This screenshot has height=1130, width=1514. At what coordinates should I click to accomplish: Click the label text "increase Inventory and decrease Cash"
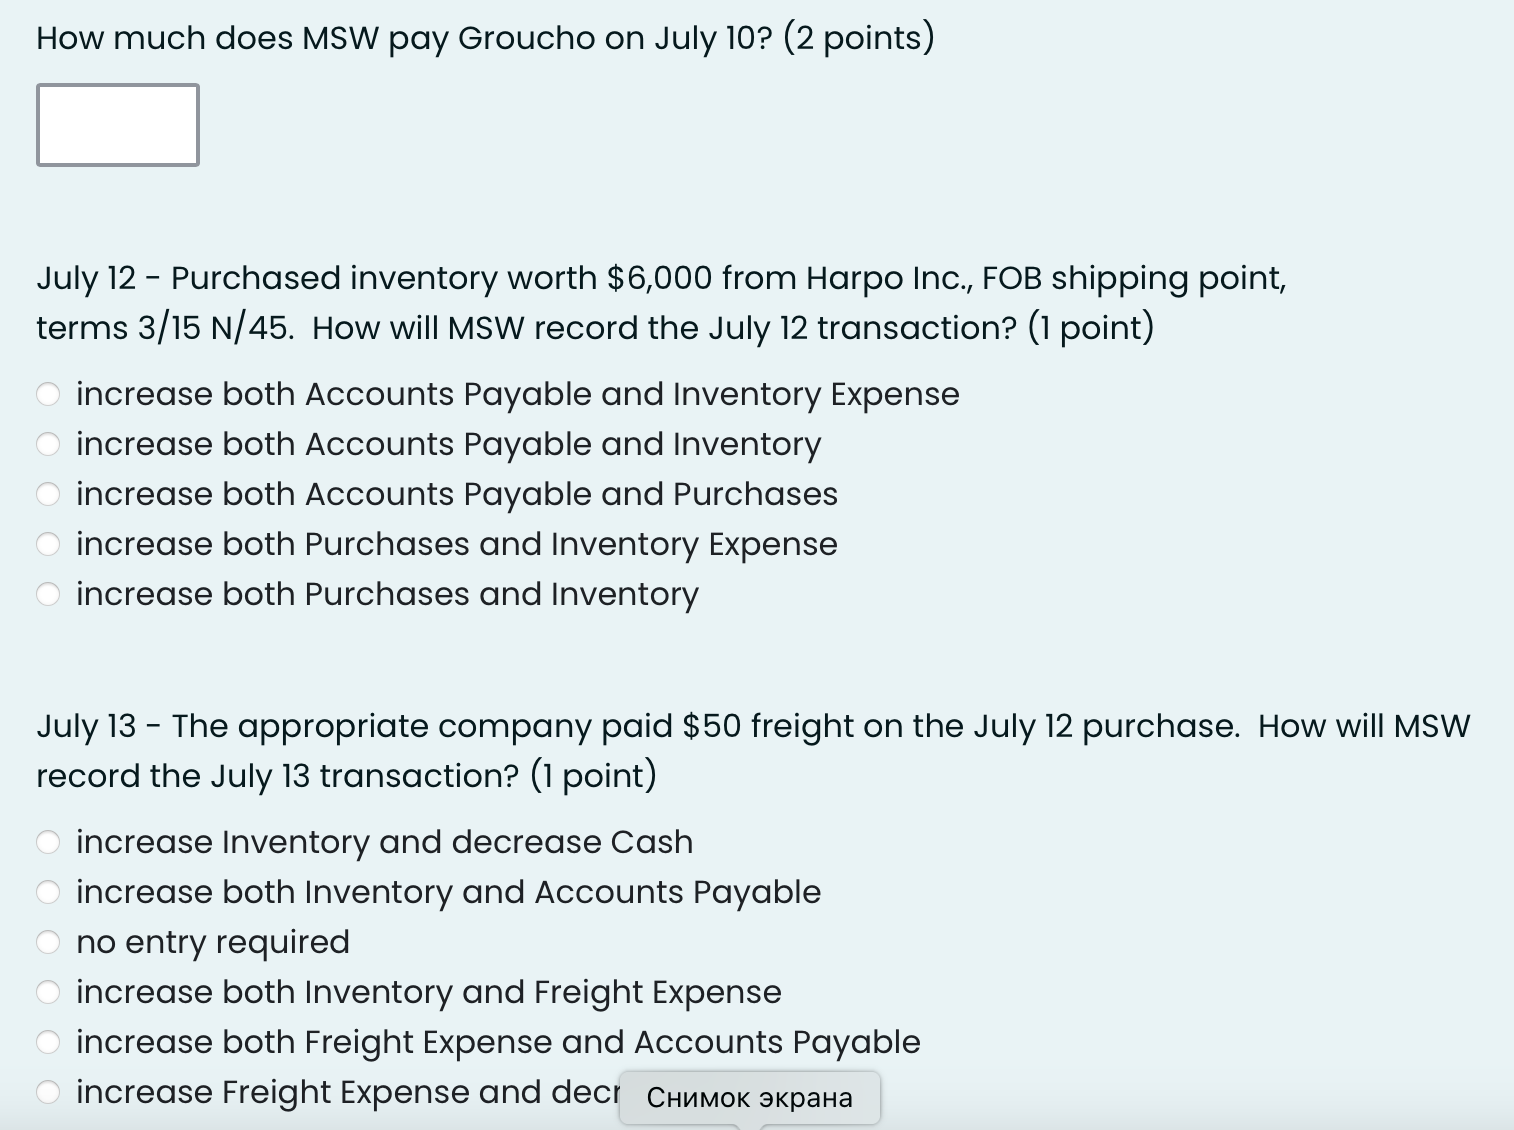(x=384, y=842)
